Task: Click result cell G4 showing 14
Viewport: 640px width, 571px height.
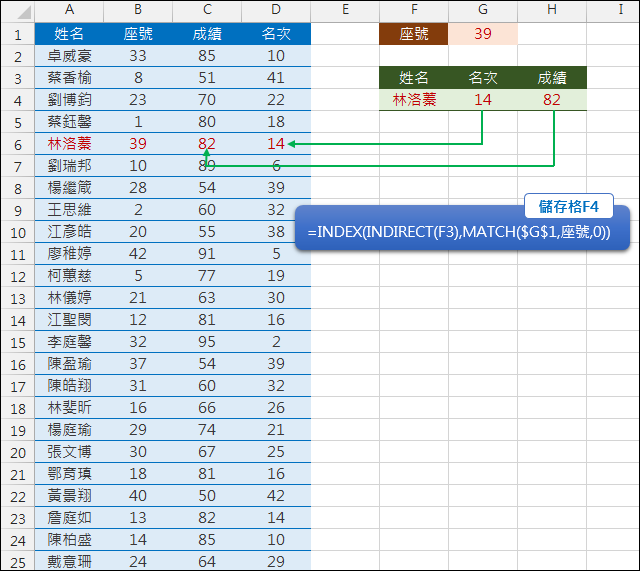Action: pyautogui.click(x=483, y=100)
